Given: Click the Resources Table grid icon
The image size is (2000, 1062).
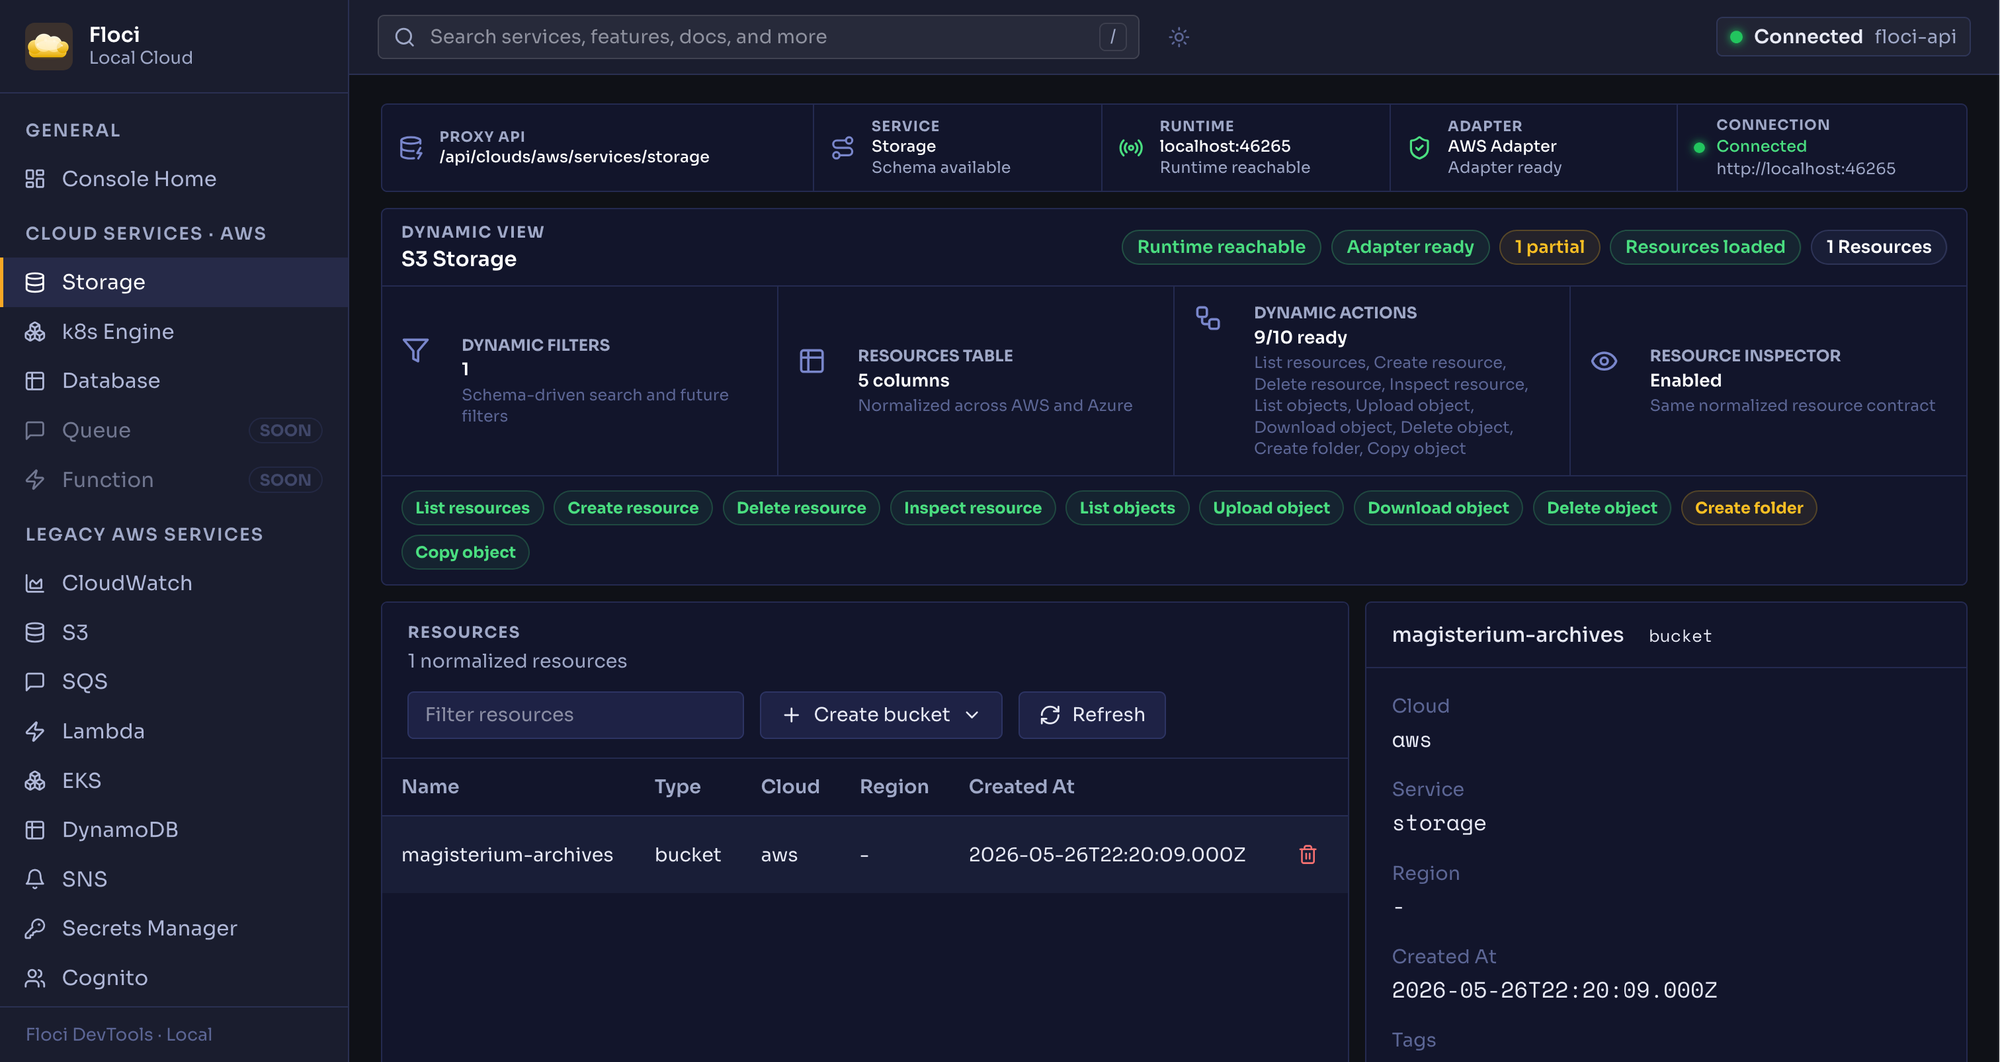Looking at the screenshot, I should [812, 361].
